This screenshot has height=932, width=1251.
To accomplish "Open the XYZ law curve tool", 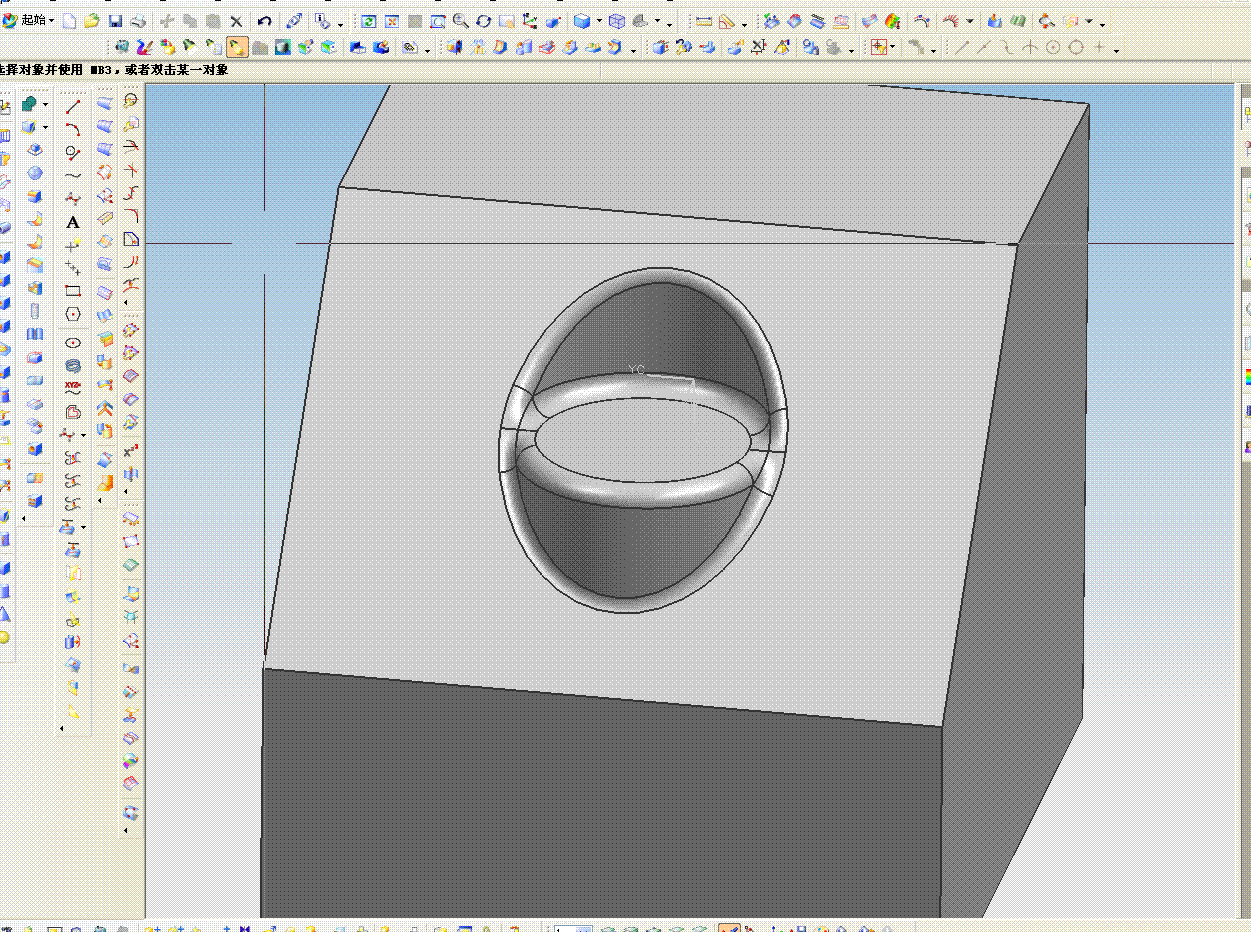I will (x=73, y=388).
